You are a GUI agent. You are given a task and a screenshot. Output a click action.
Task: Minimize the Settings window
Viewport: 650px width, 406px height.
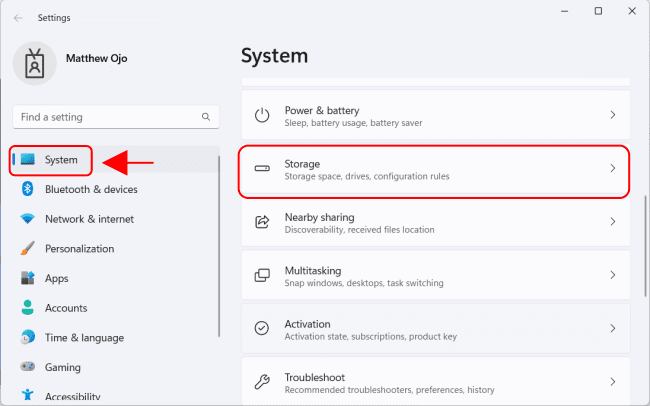click(x=565, y=11)
